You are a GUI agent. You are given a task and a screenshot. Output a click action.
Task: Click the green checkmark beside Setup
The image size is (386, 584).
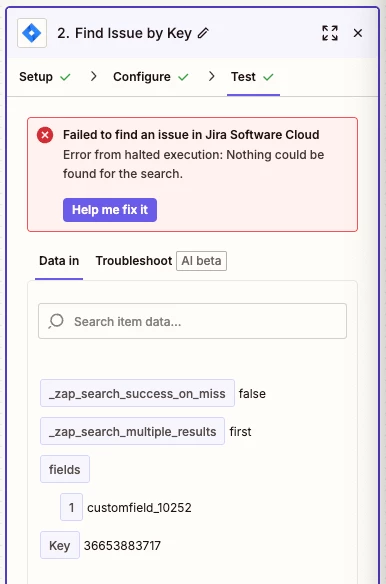click(65, 77)
